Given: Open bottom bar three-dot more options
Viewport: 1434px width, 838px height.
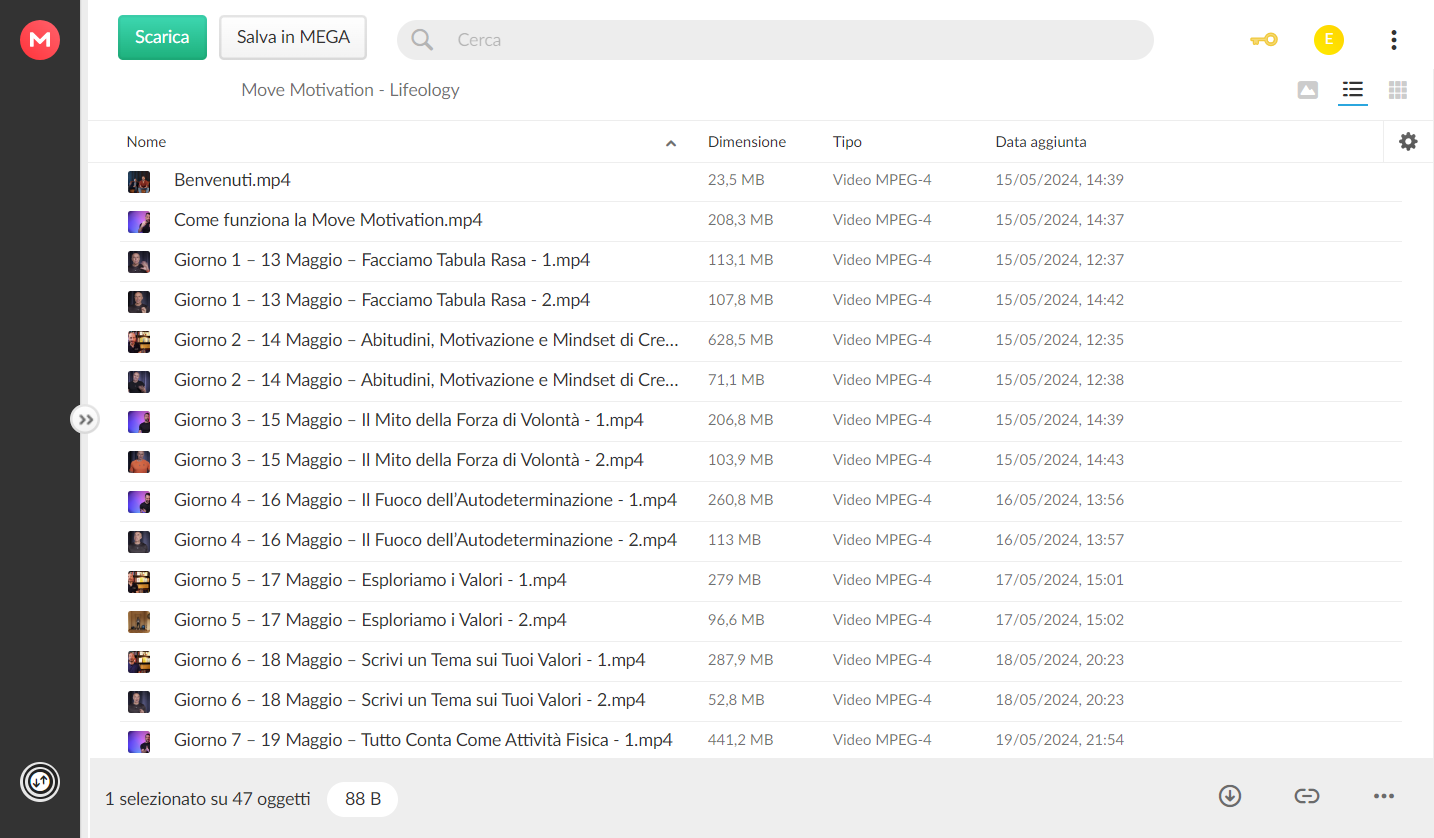Looking at the screenshot, I should (x=1384, y=796).
